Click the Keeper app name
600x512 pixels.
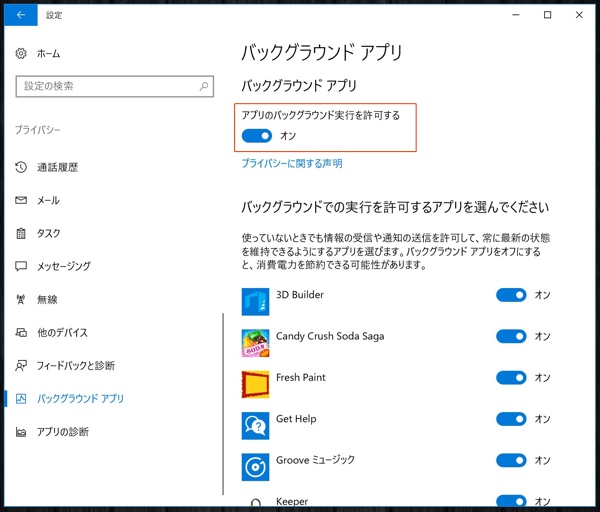coord(292,501)
